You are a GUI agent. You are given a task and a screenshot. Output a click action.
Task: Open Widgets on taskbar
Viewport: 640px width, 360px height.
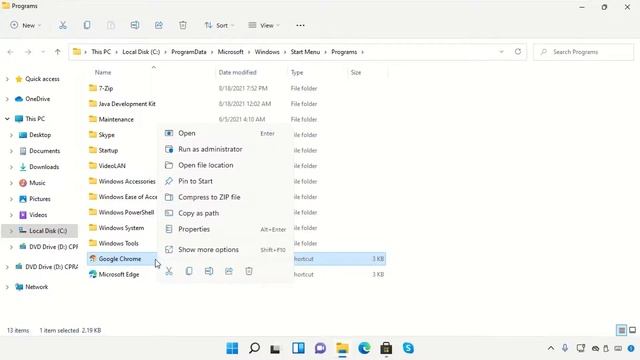tap(298, 348)
